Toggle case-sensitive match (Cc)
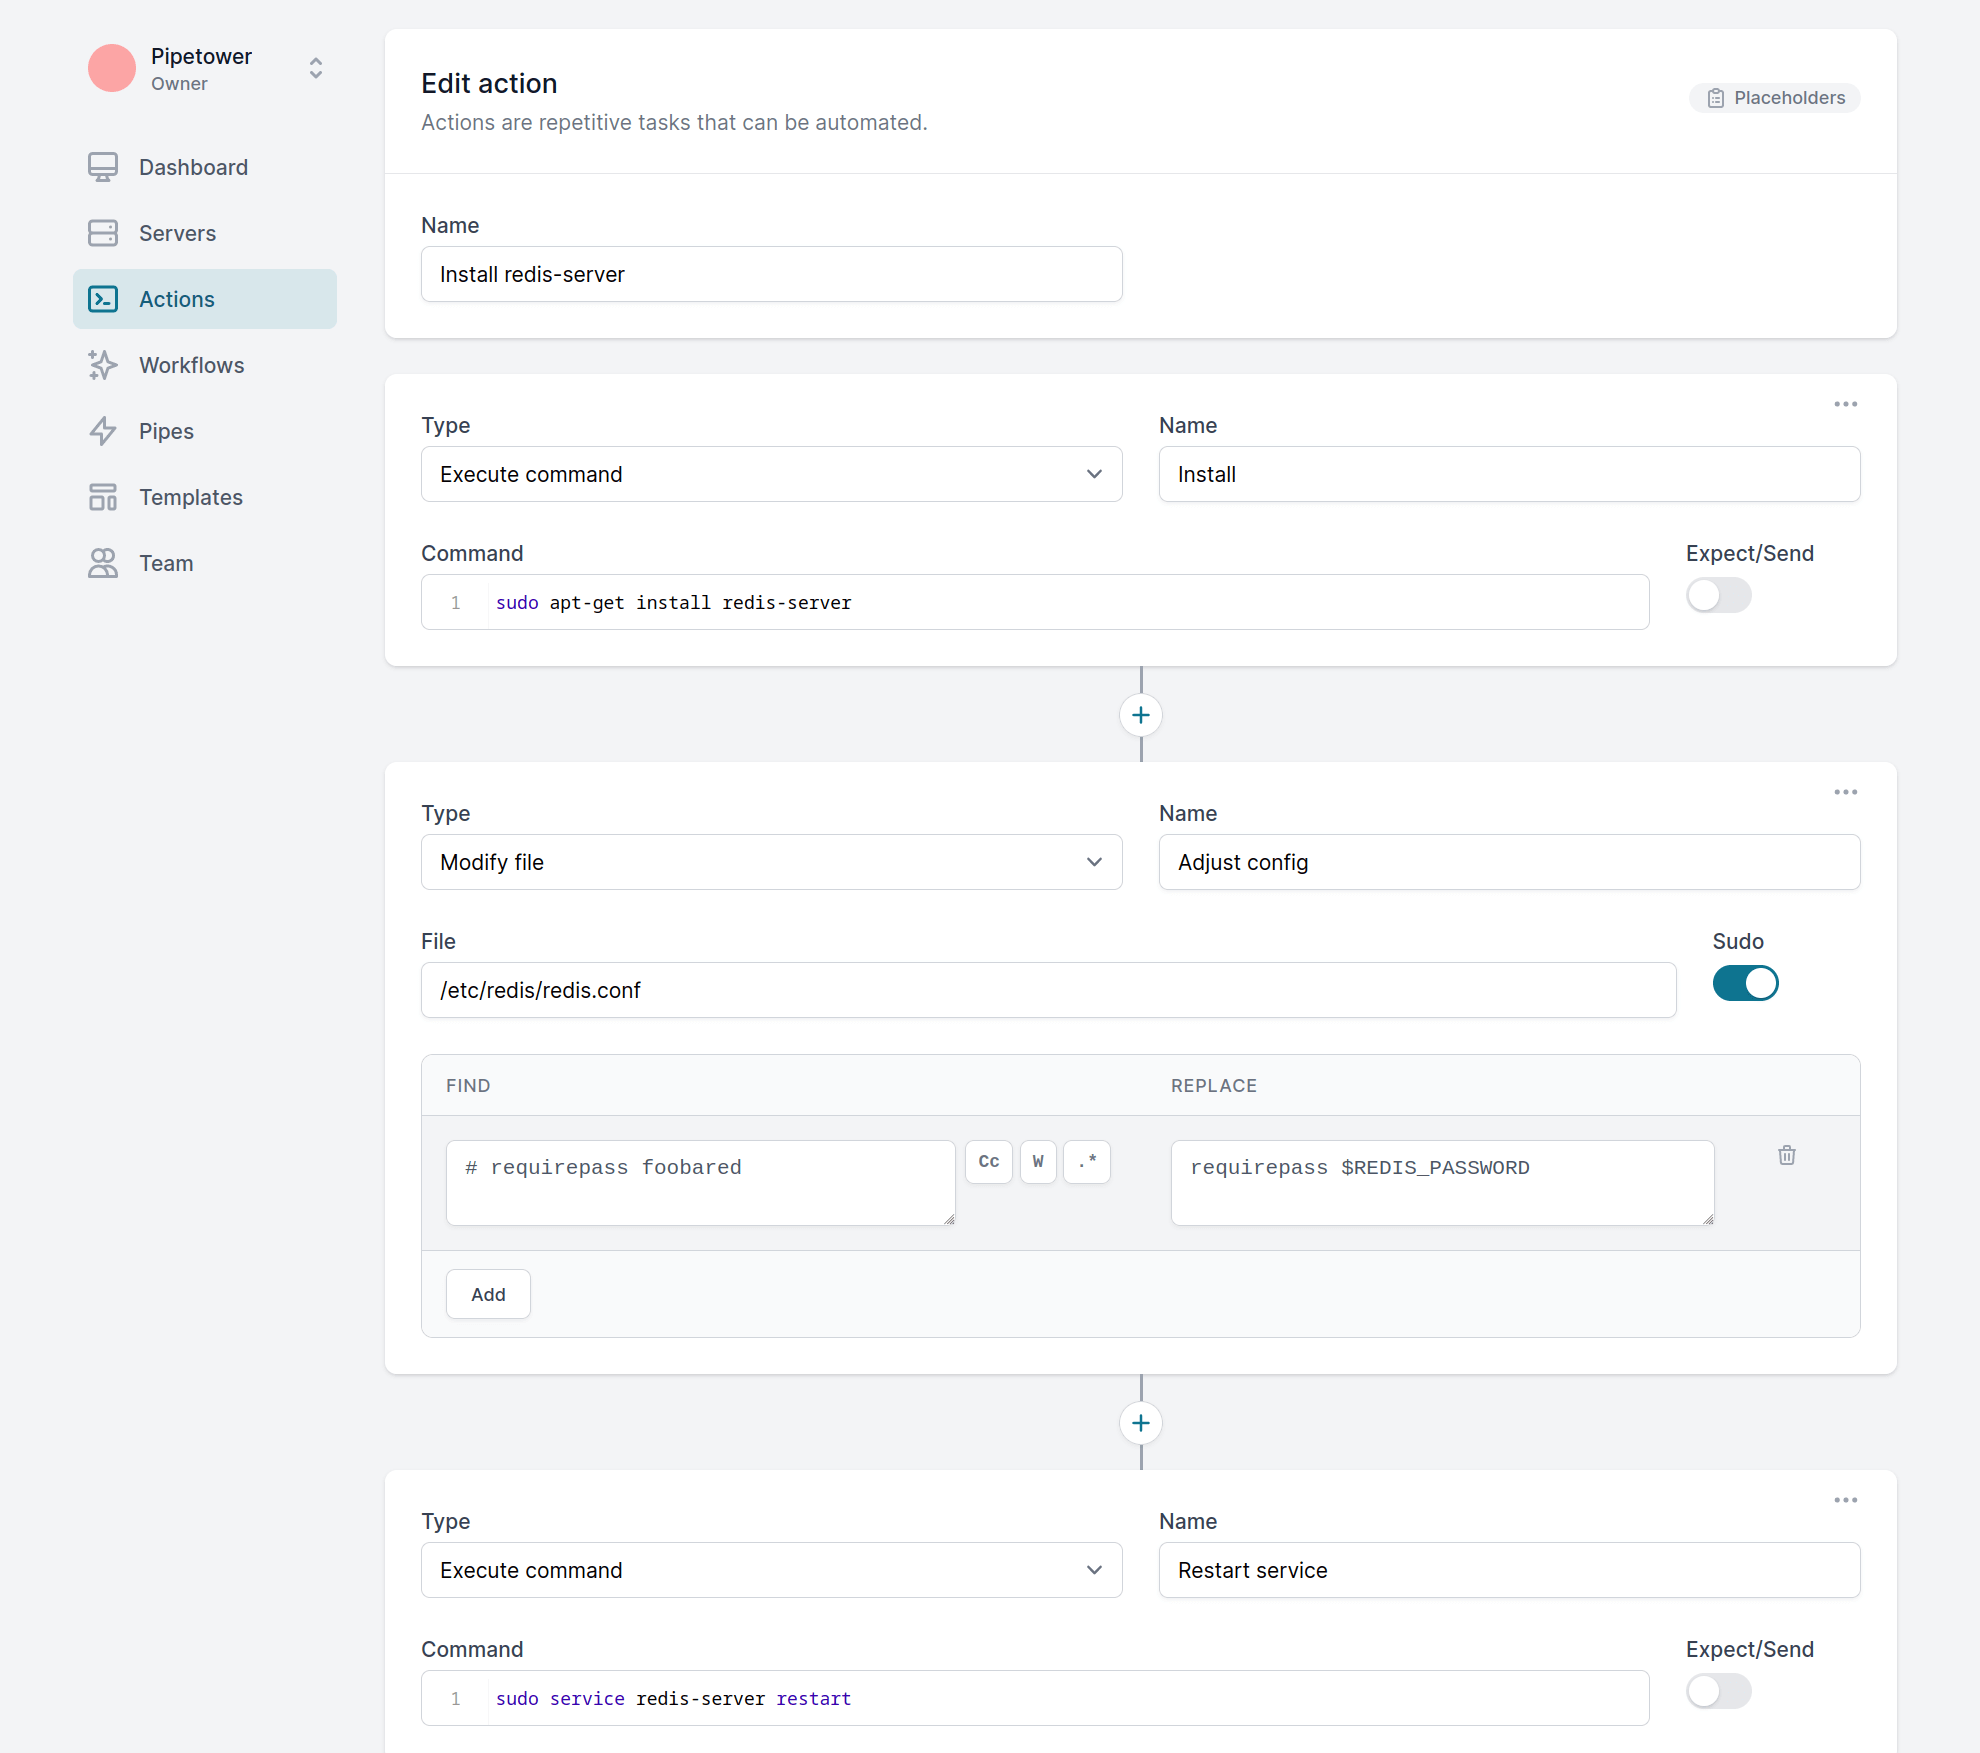This screenshot has height=1753, width=1980. tap(989, 1162)
